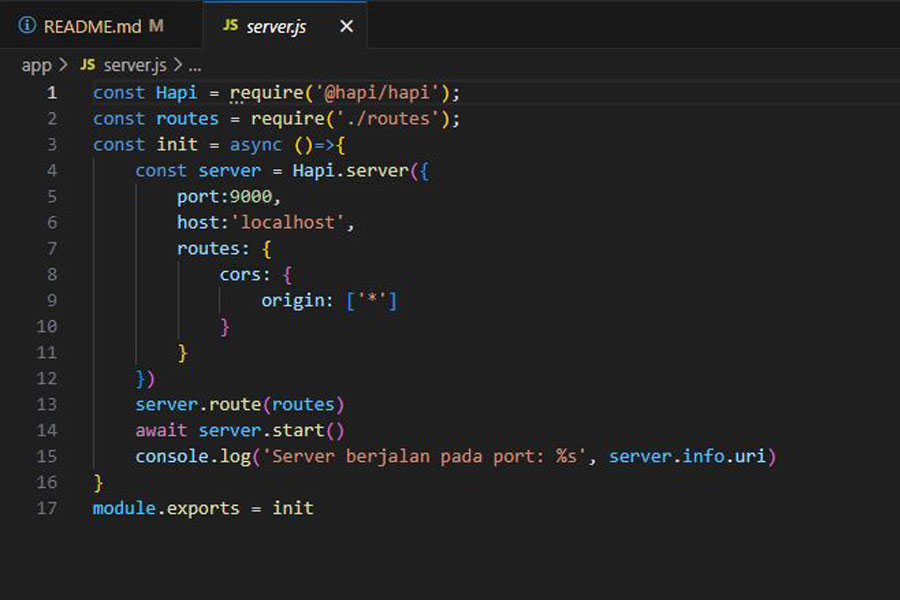The height and width of the screenshot is (600, 900).
Task: Click line number 12 in the gutter
Action: (x=46, y=378)
